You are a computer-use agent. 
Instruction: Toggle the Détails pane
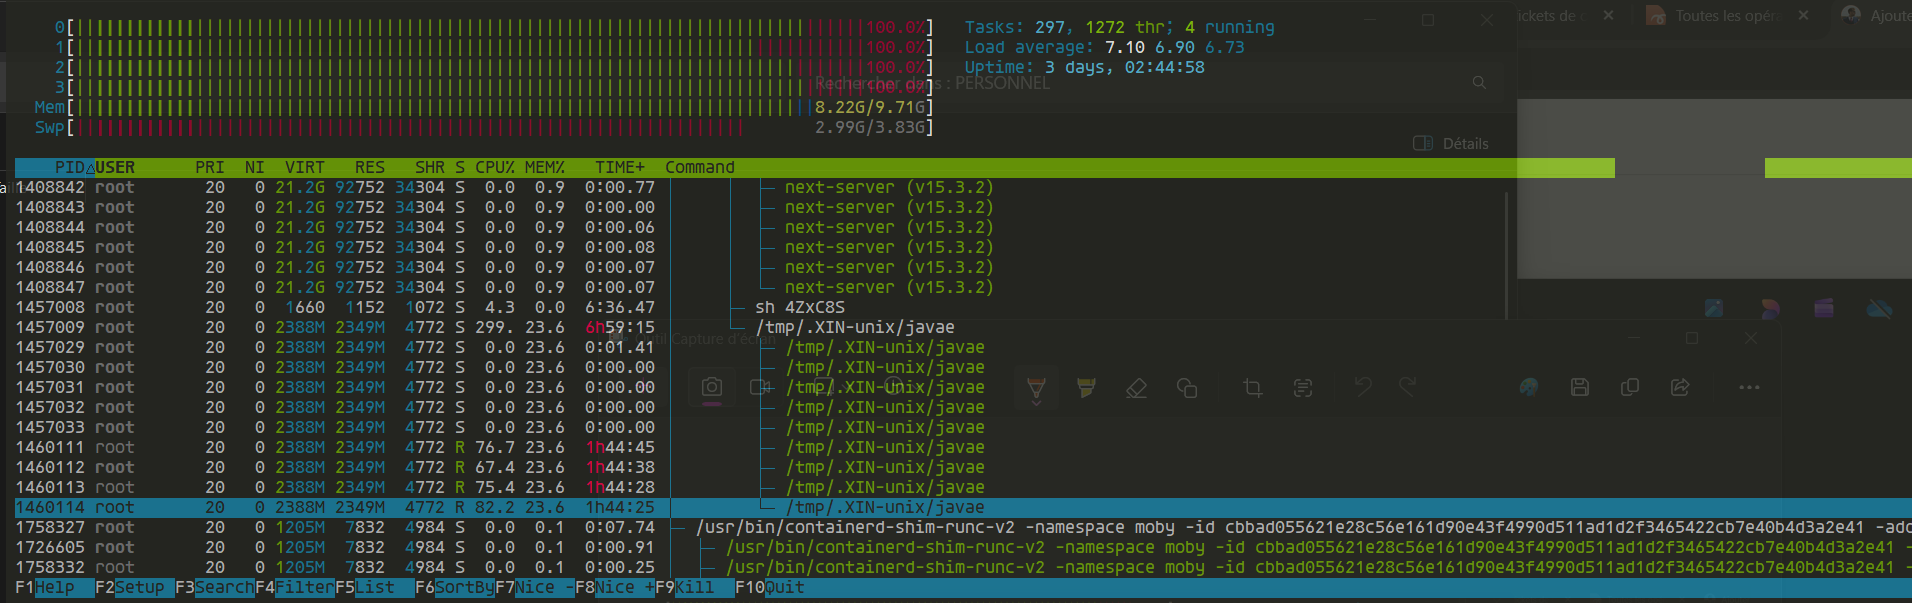pyautogui.click(x=1451, y=144)
